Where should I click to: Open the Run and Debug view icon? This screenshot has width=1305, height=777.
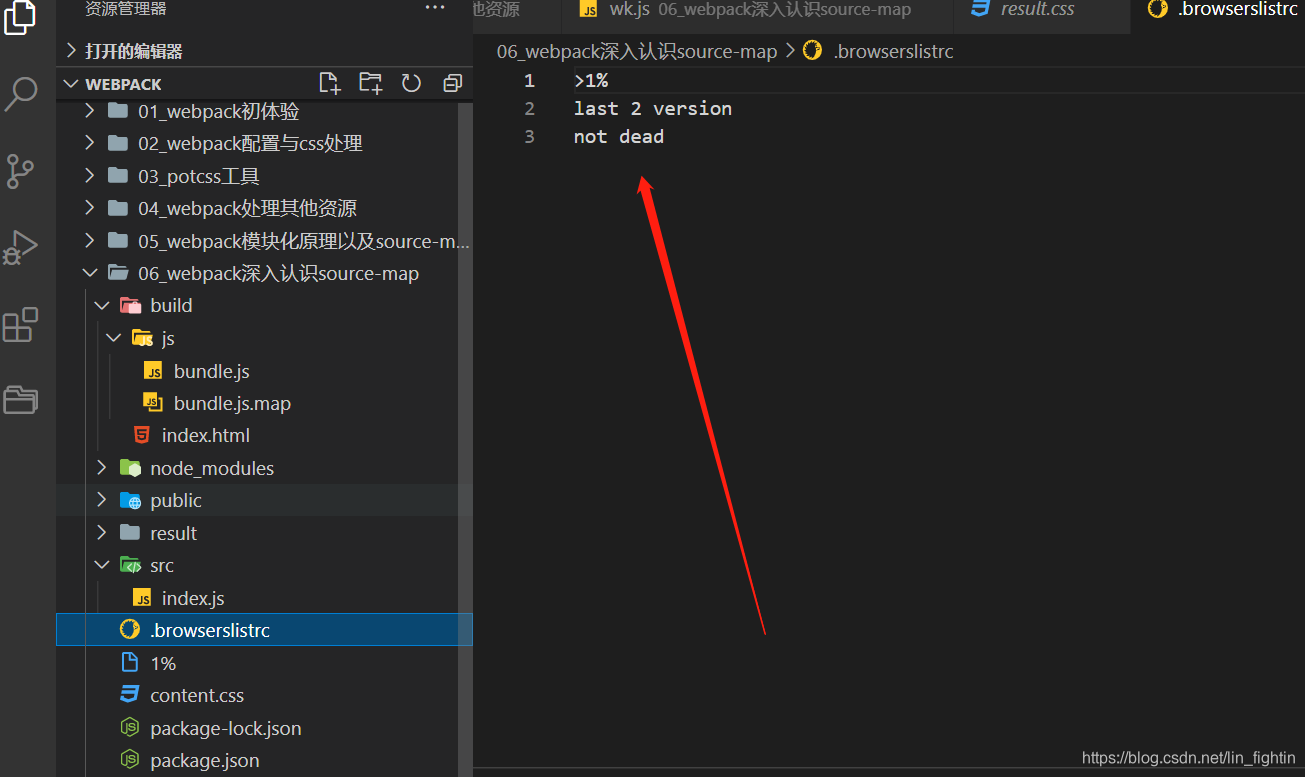[x=20, y=247]
